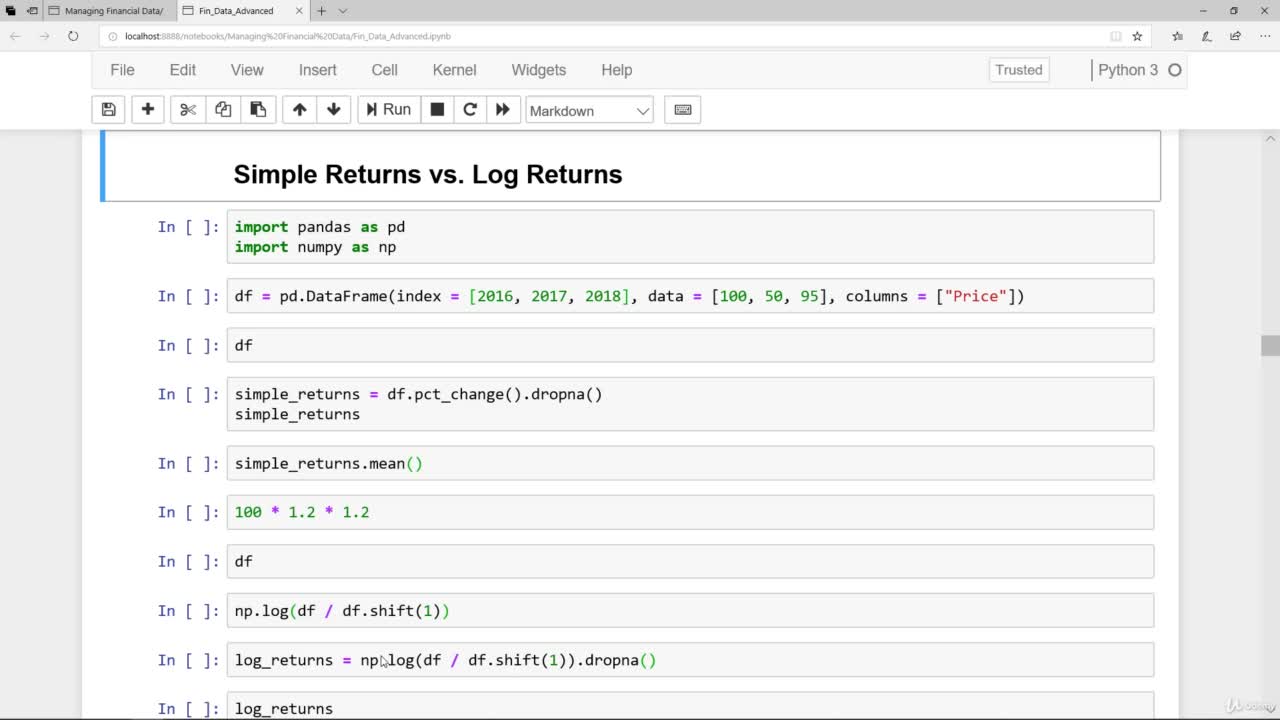Open the Widgets menu
This screenshot has height=720, width=1280.
tap(539, 70)
